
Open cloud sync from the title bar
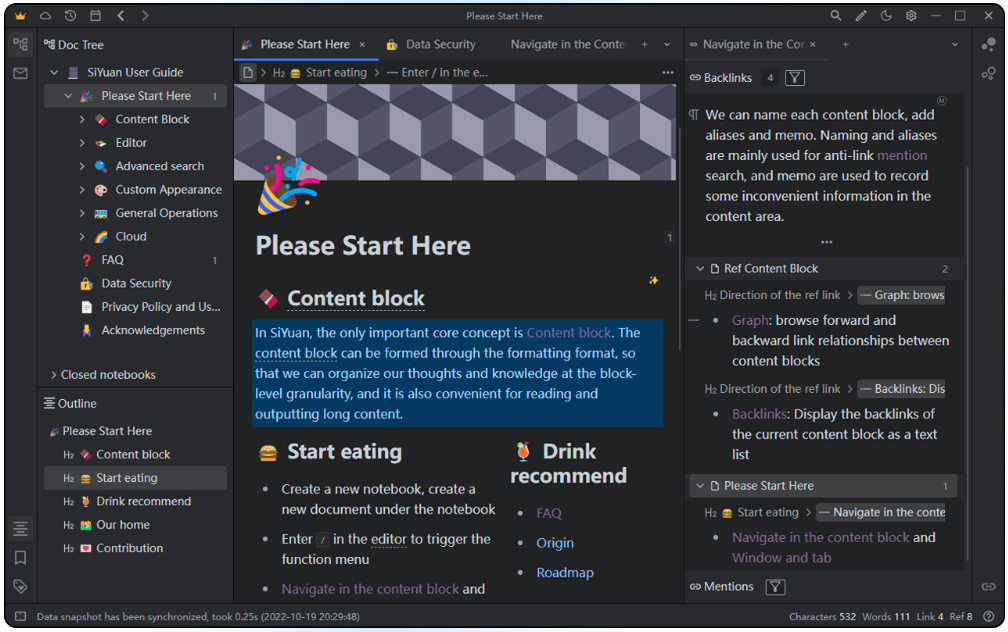pos(45,16)
